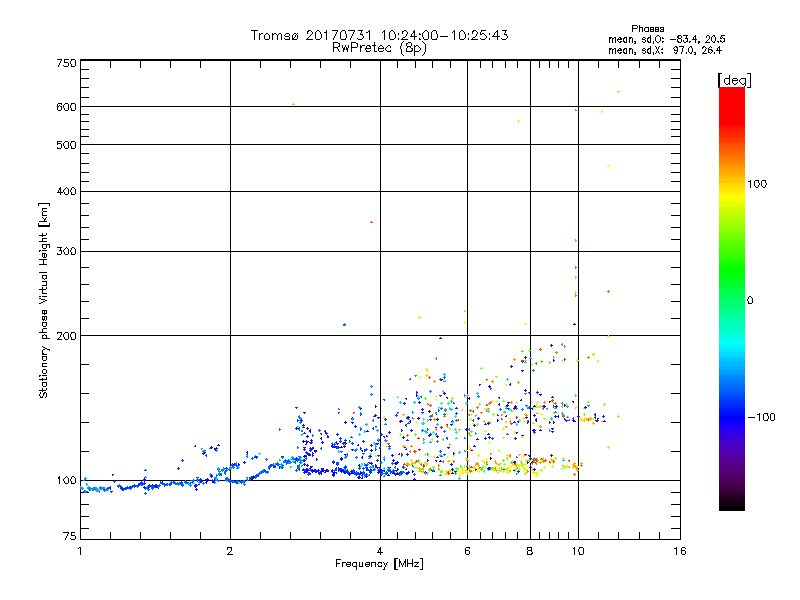Click the plot title 'Tromsø 20170731 10:24:00–10:25:43'

tap(379, 35)
